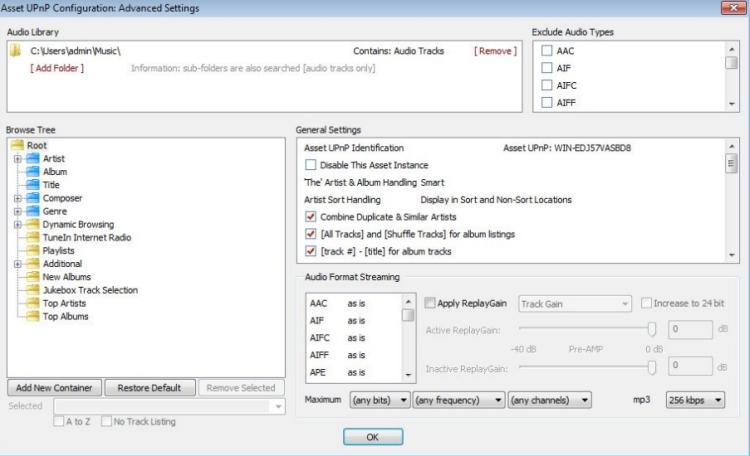Click the Title folder icon
Image resolution: width=750 pixels, height=456 pixels.
(33, 184)
